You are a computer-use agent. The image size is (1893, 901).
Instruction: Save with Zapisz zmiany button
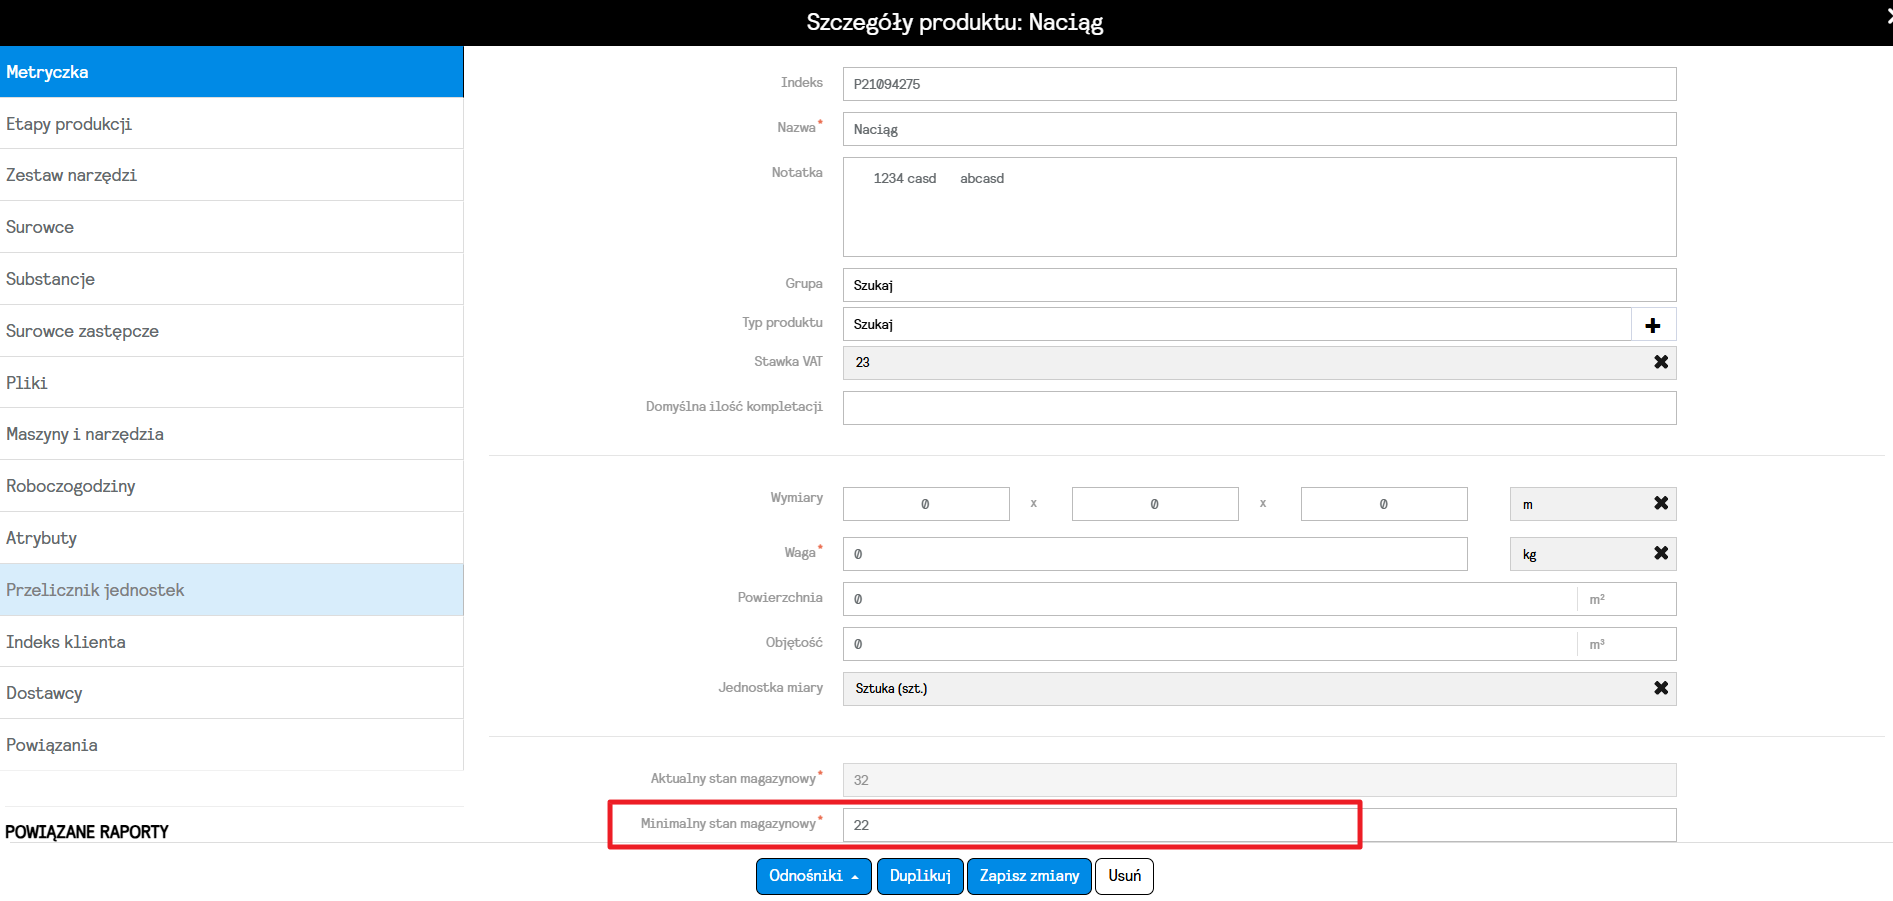click(x=1029, y=876)
